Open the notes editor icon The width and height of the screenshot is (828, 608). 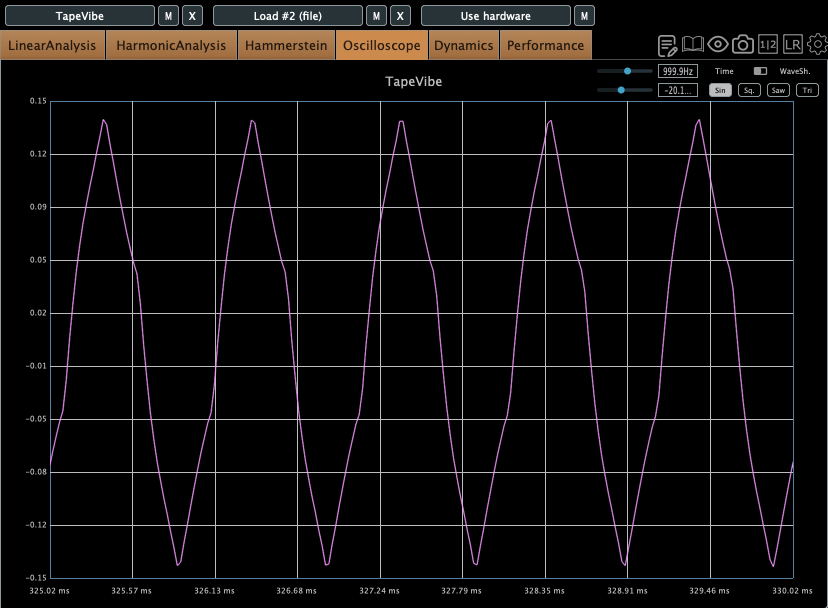tap(668, 45)
